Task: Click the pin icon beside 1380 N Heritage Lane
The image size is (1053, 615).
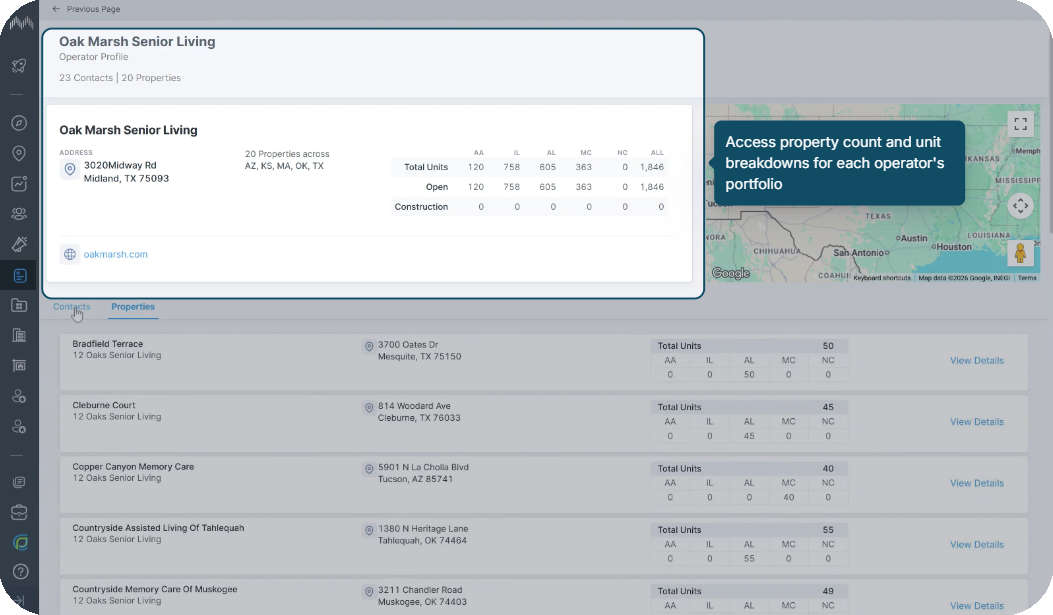Action: tap(369, 530)
